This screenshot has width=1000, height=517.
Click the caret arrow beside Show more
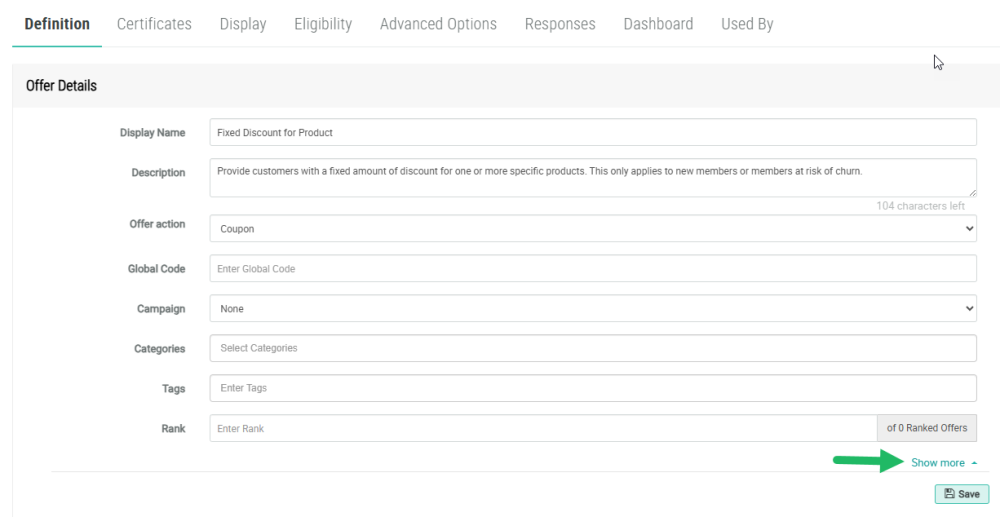(974, 463)
